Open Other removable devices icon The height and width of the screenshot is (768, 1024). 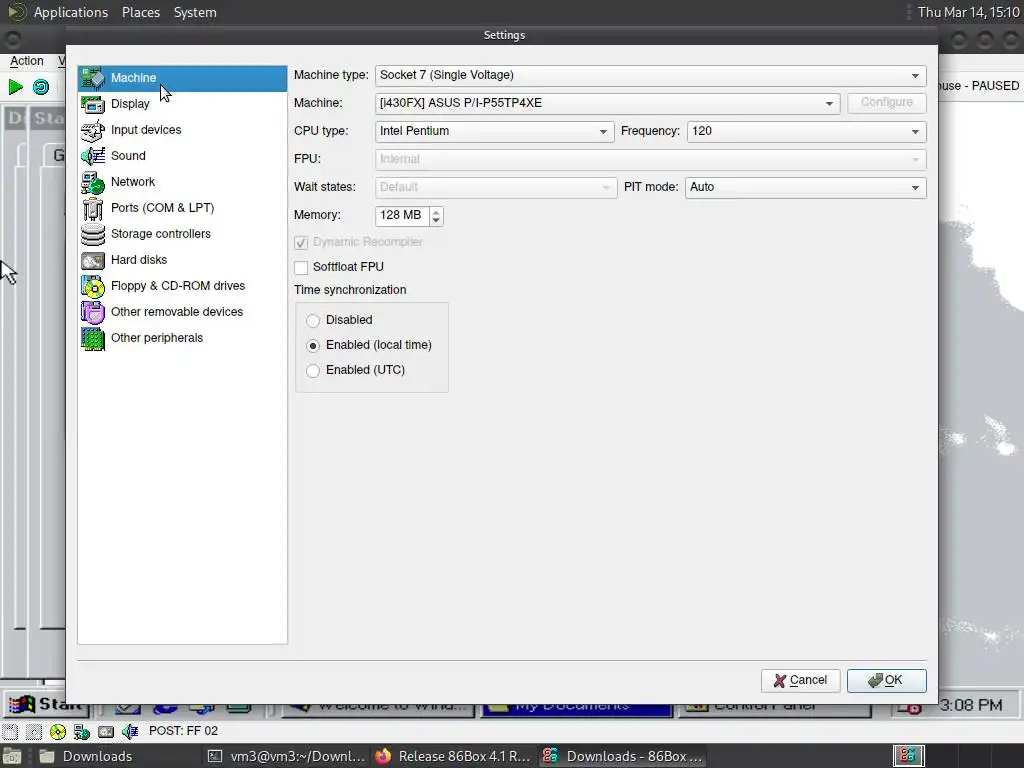point(93,312)
